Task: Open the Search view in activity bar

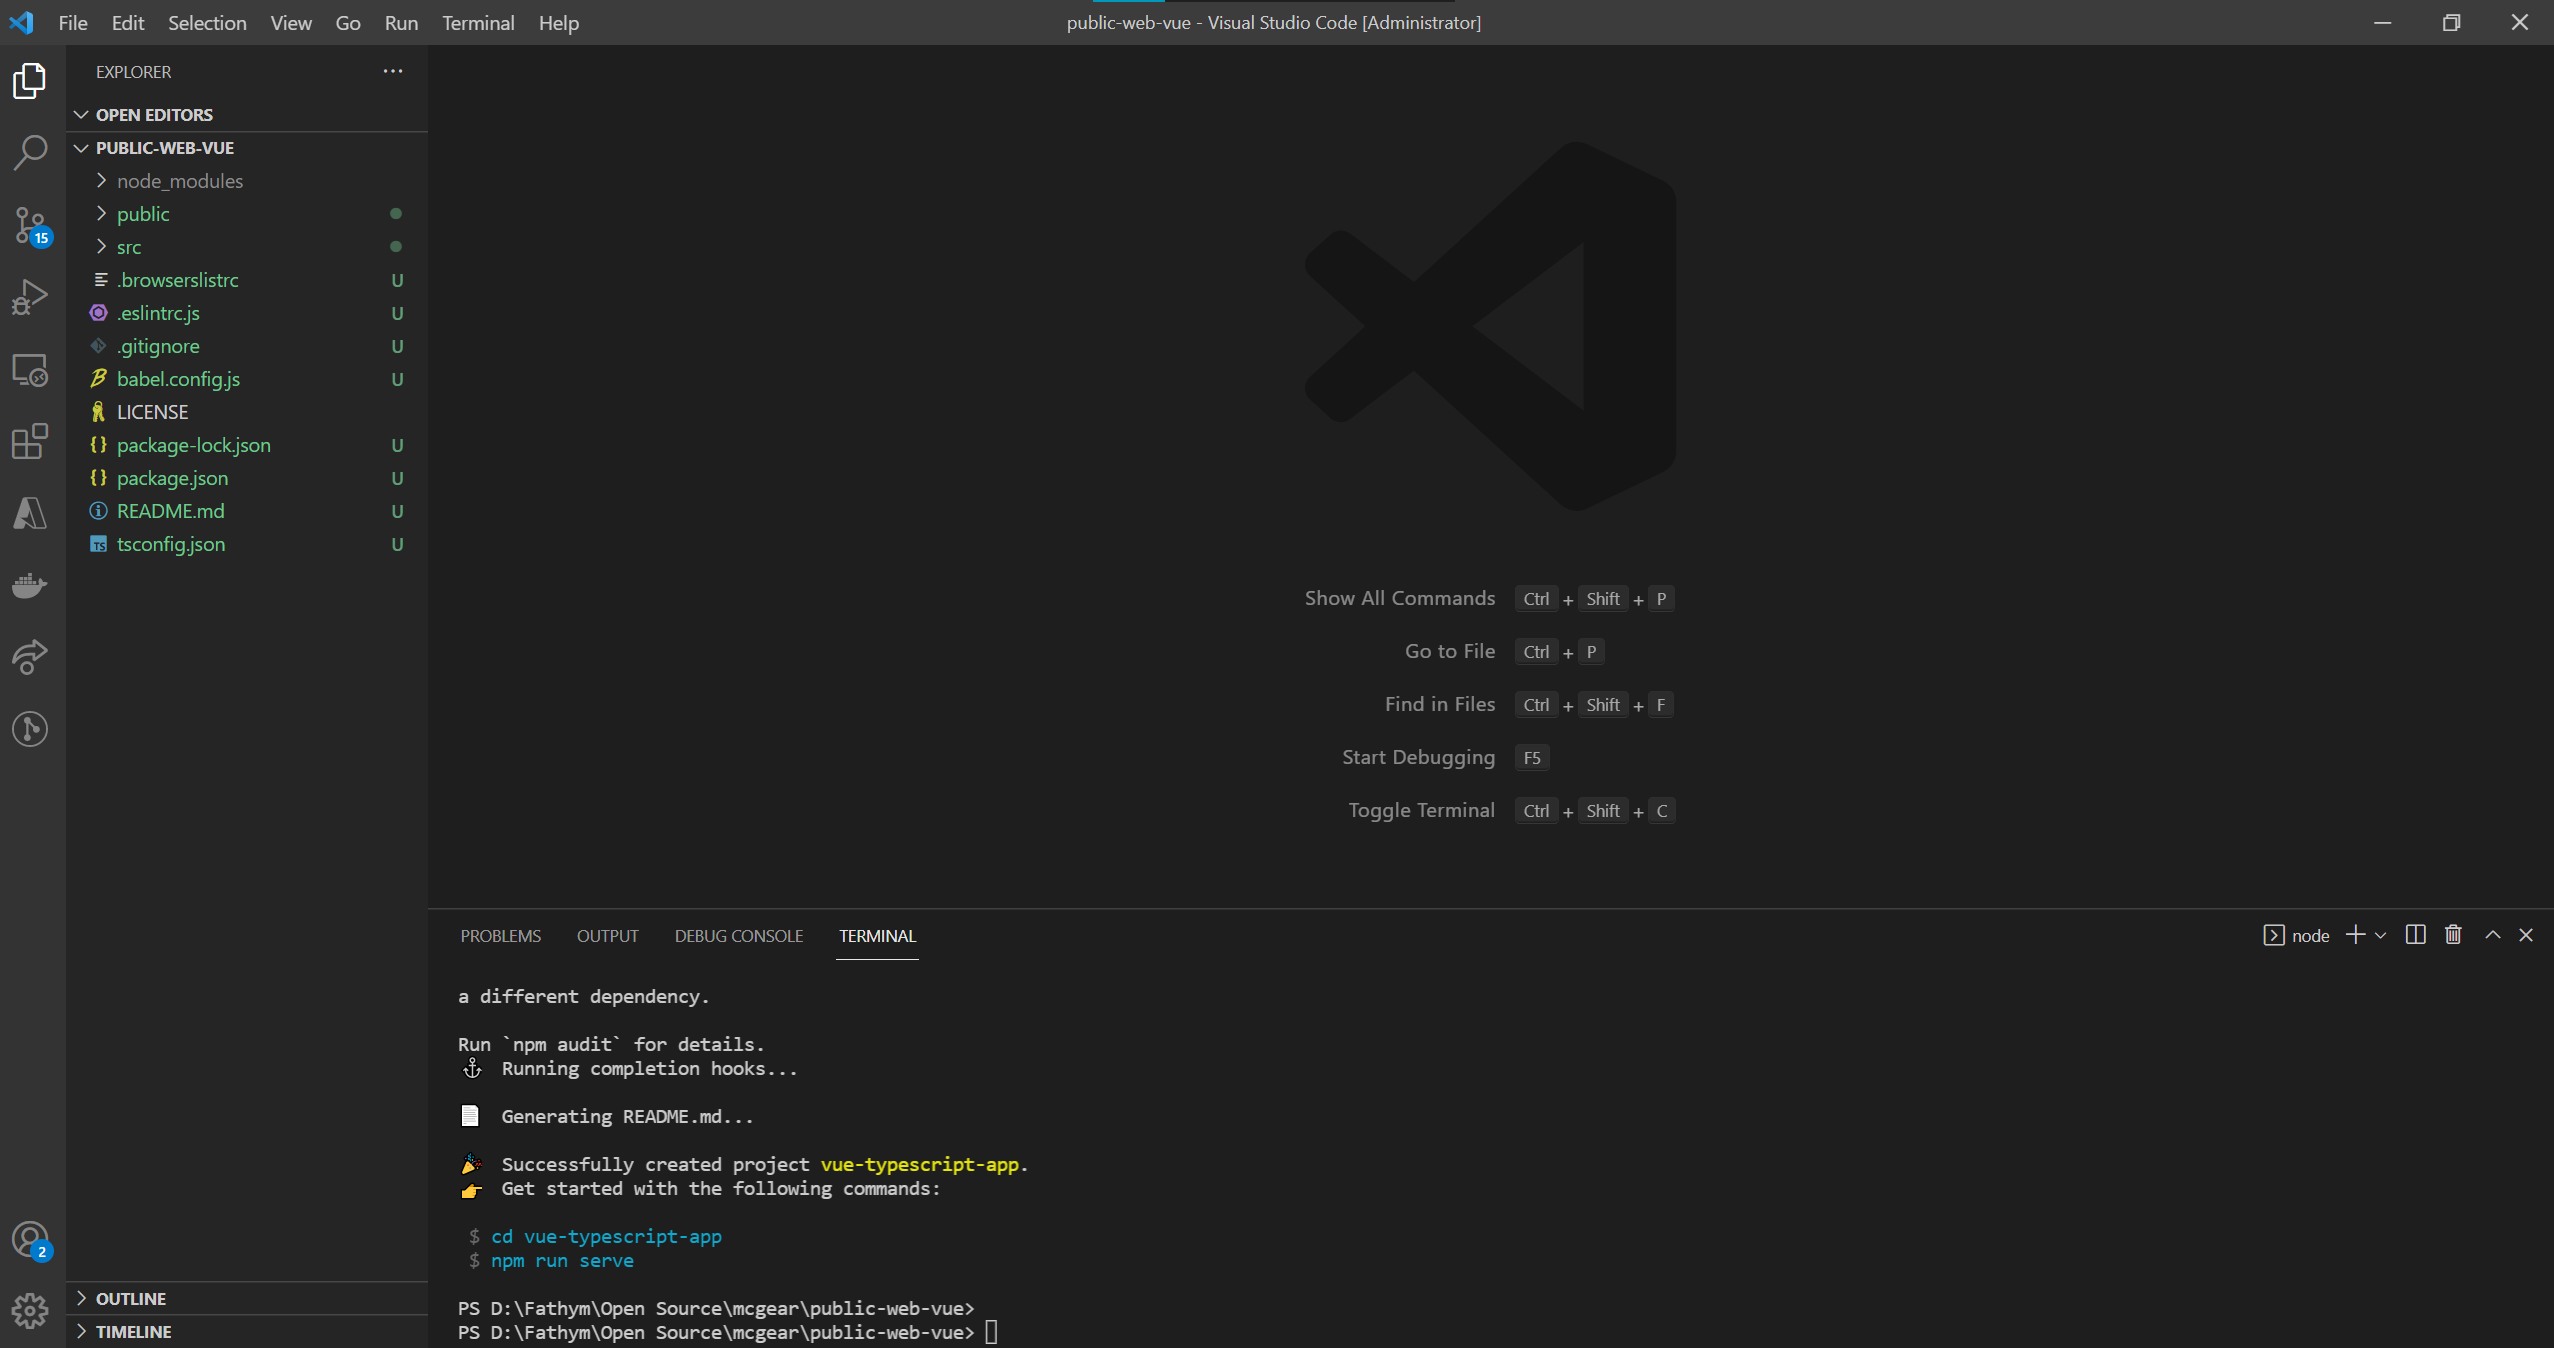Action: [x=30, y=153]
